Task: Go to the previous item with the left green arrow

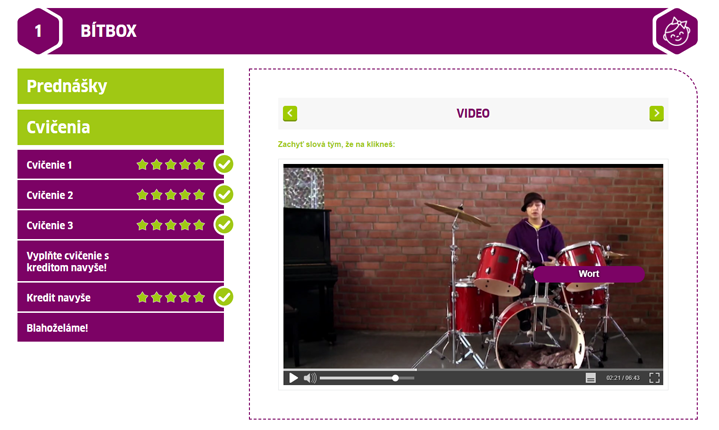Action: click(290, 113)
